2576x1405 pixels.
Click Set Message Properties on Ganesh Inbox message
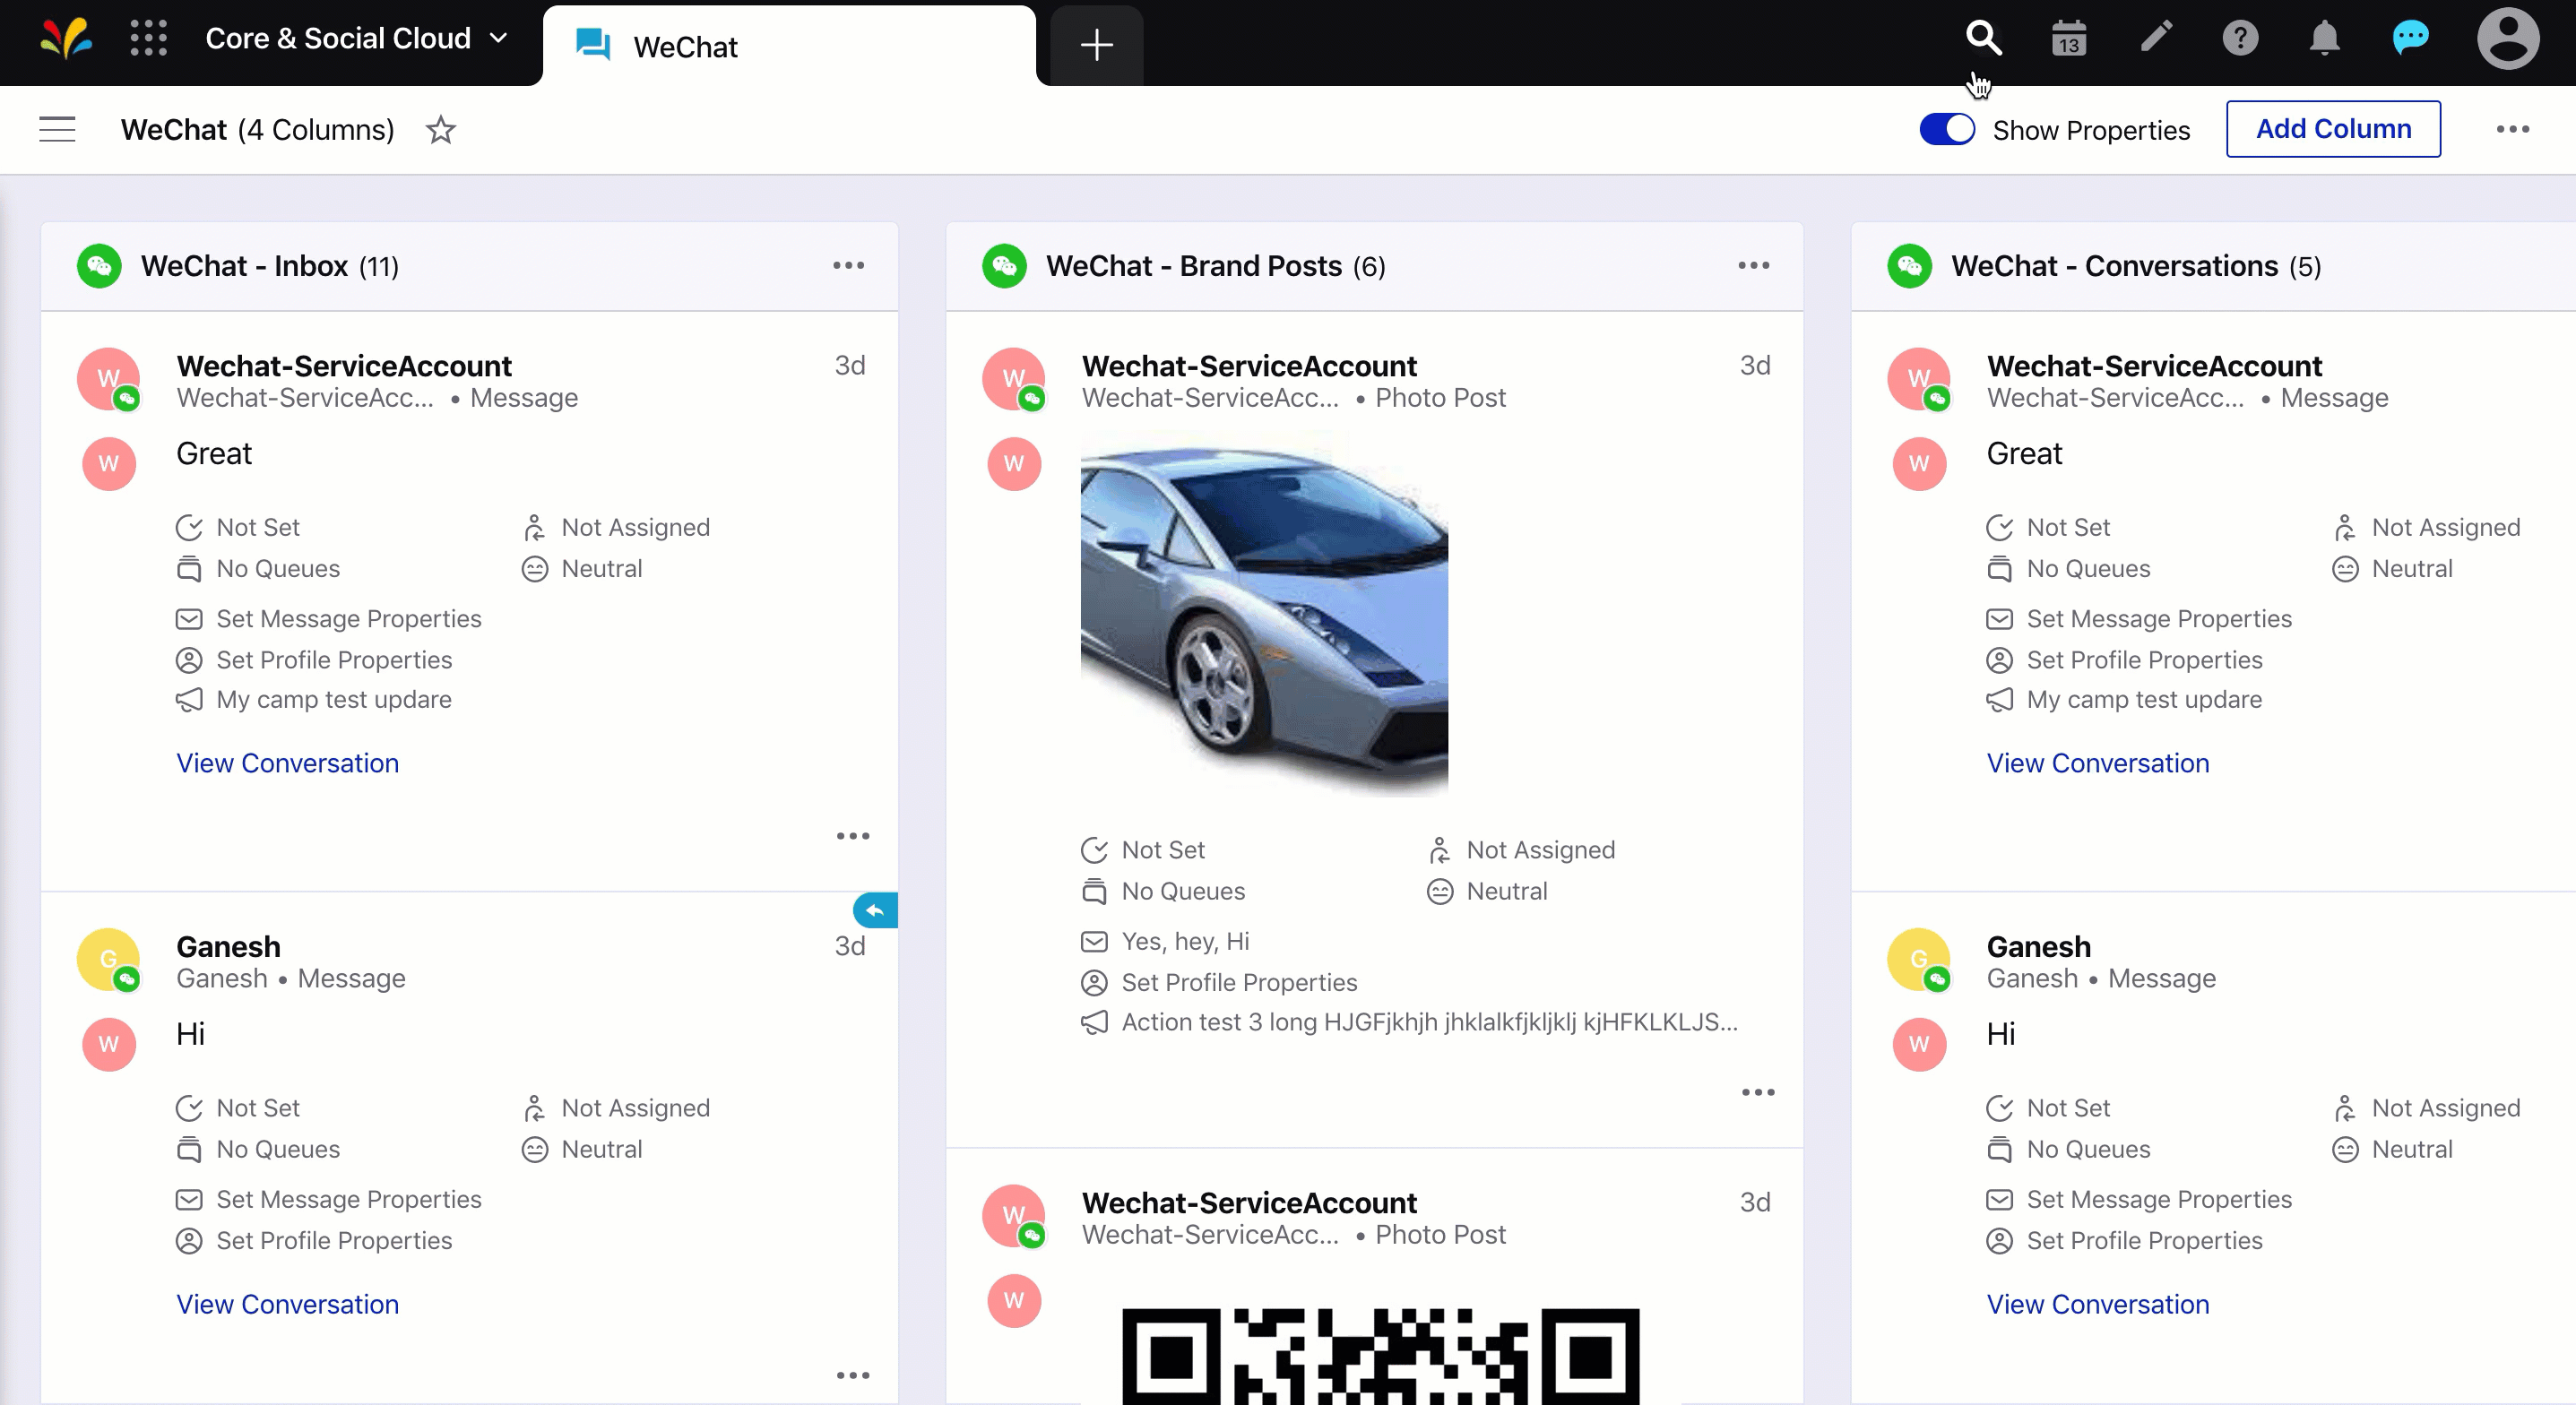[x=328, y=1199]
